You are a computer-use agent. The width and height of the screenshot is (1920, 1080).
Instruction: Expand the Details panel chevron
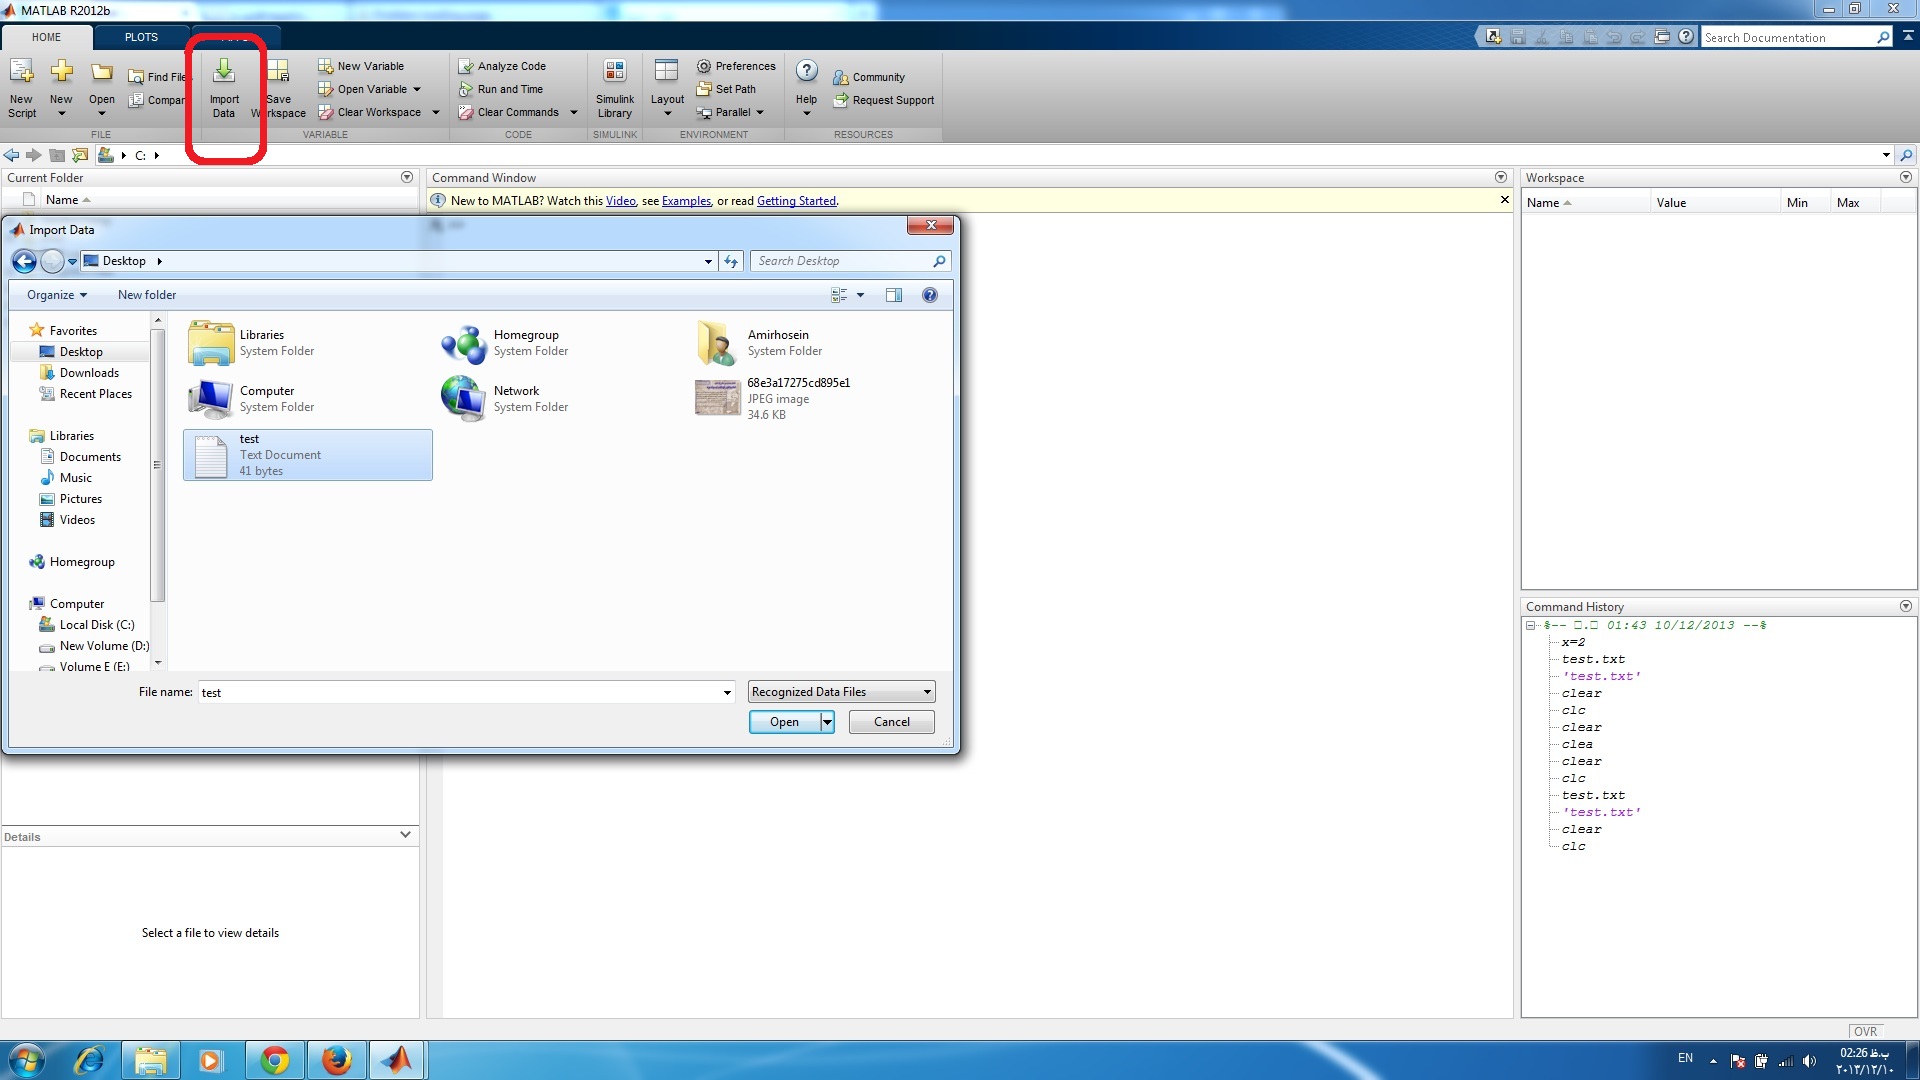(x=405, y=835)
